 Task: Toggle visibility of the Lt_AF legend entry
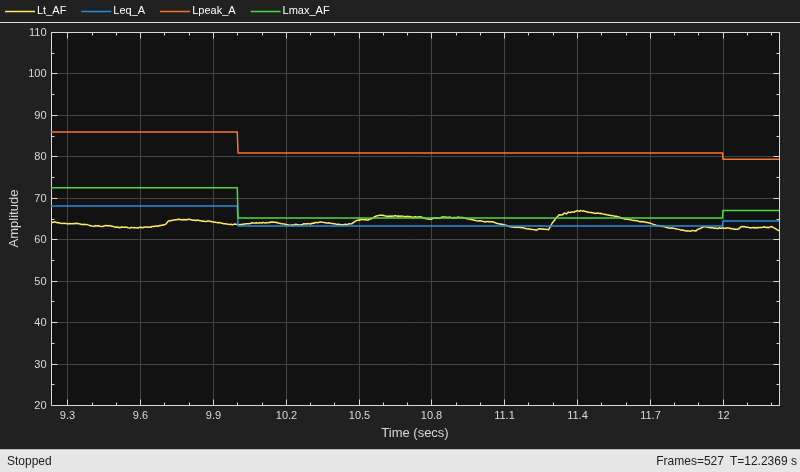52,10
